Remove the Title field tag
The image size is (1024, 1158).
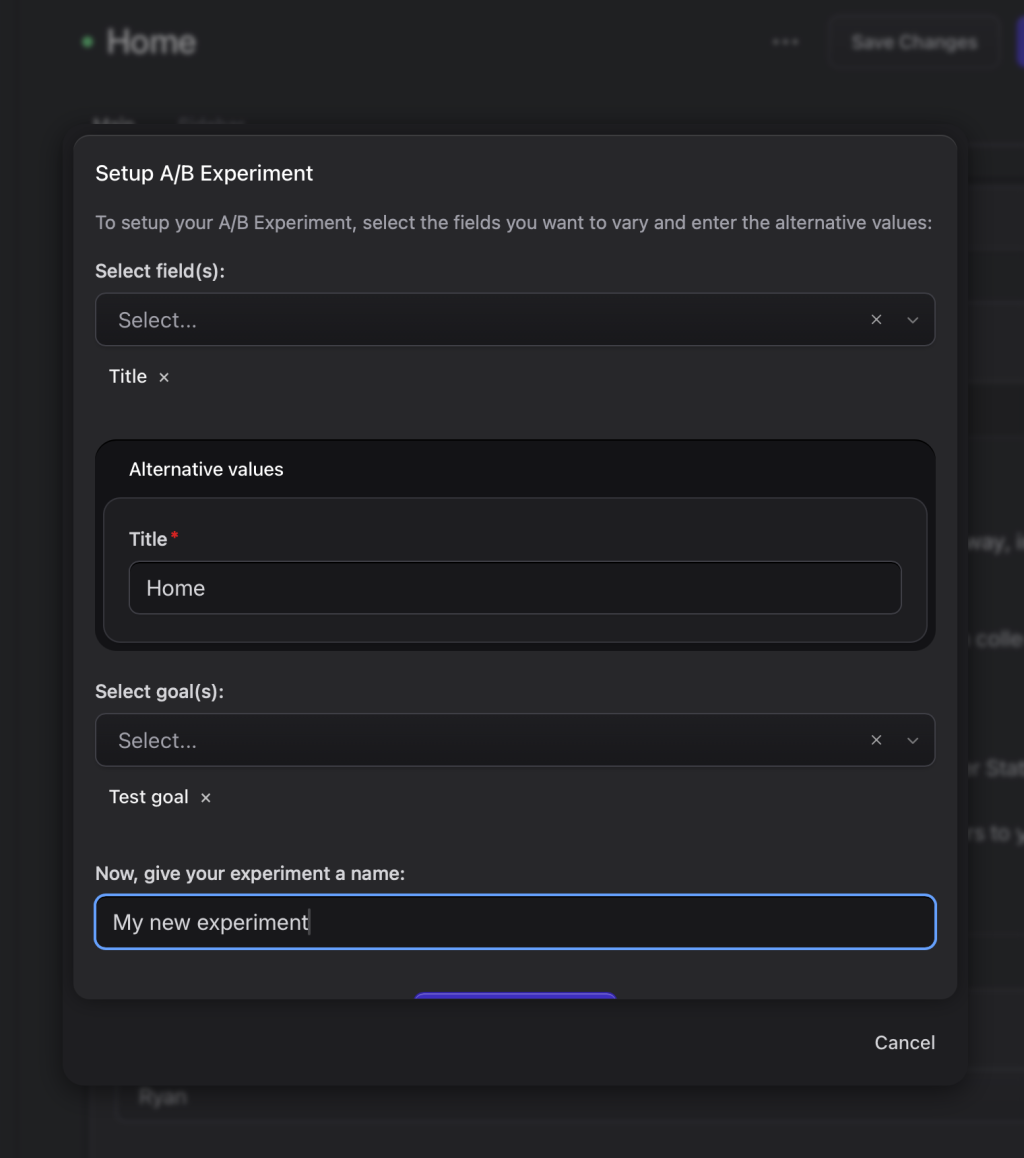(164, 377)
